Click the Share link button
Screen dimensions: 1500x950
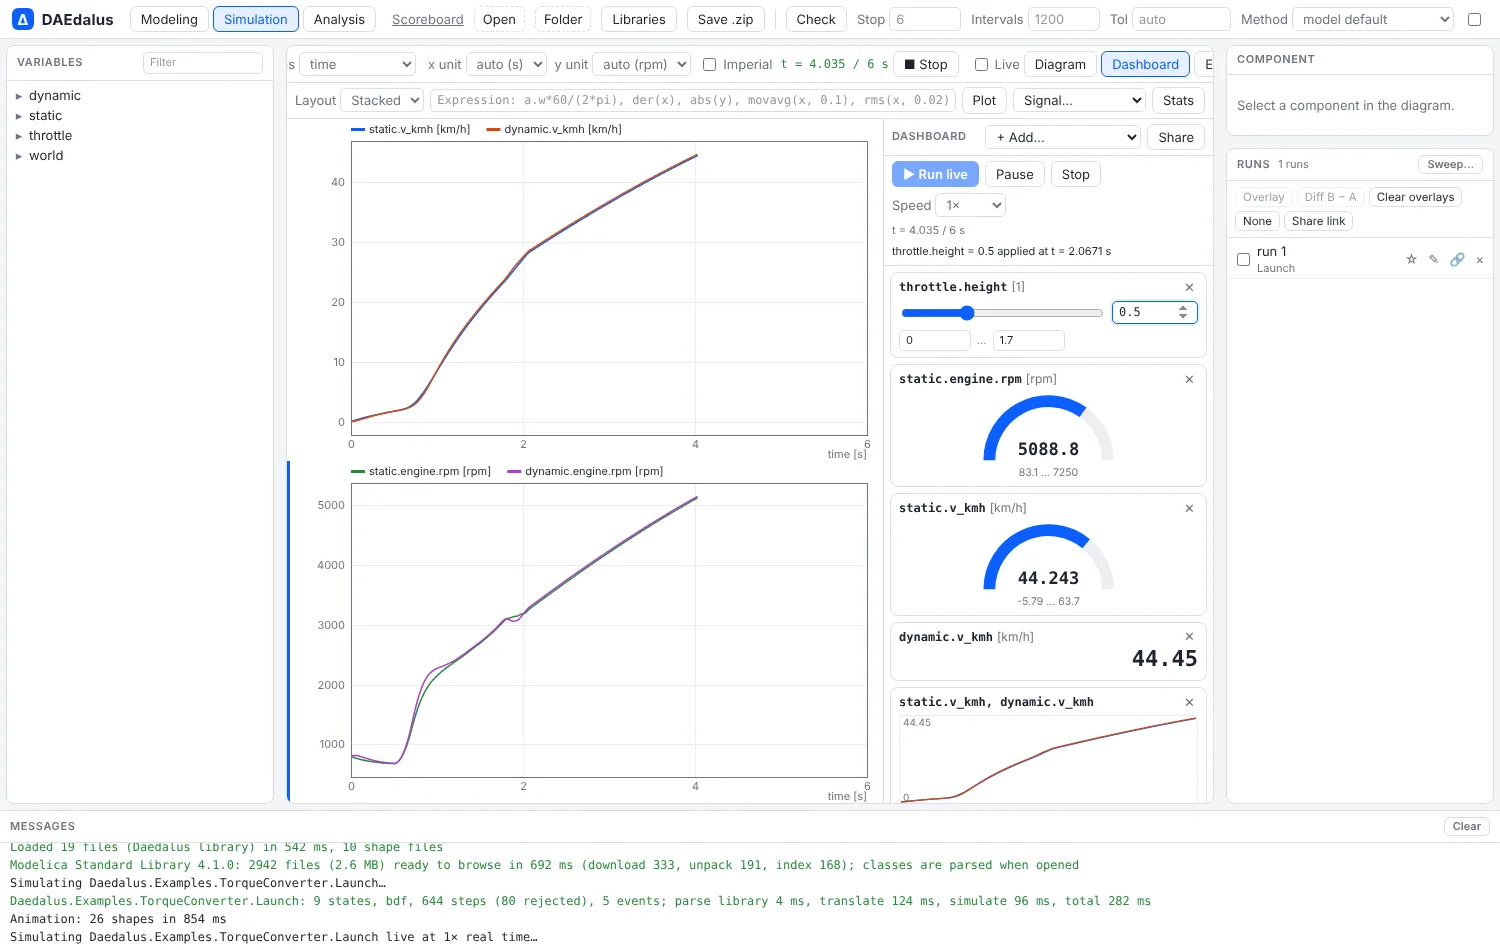(x=1318, y=221)
